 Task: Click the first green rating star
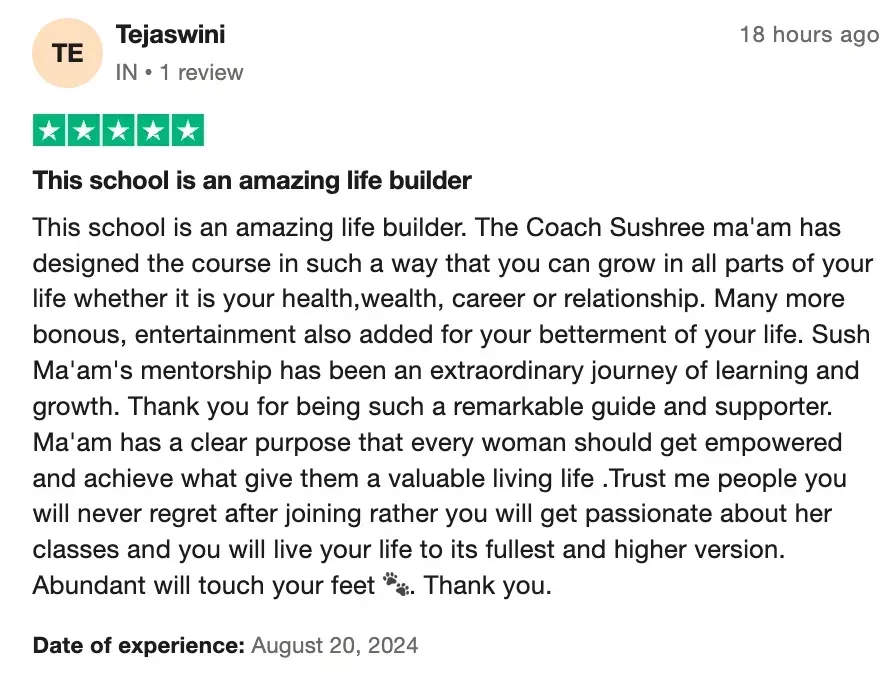coord(50,131)
